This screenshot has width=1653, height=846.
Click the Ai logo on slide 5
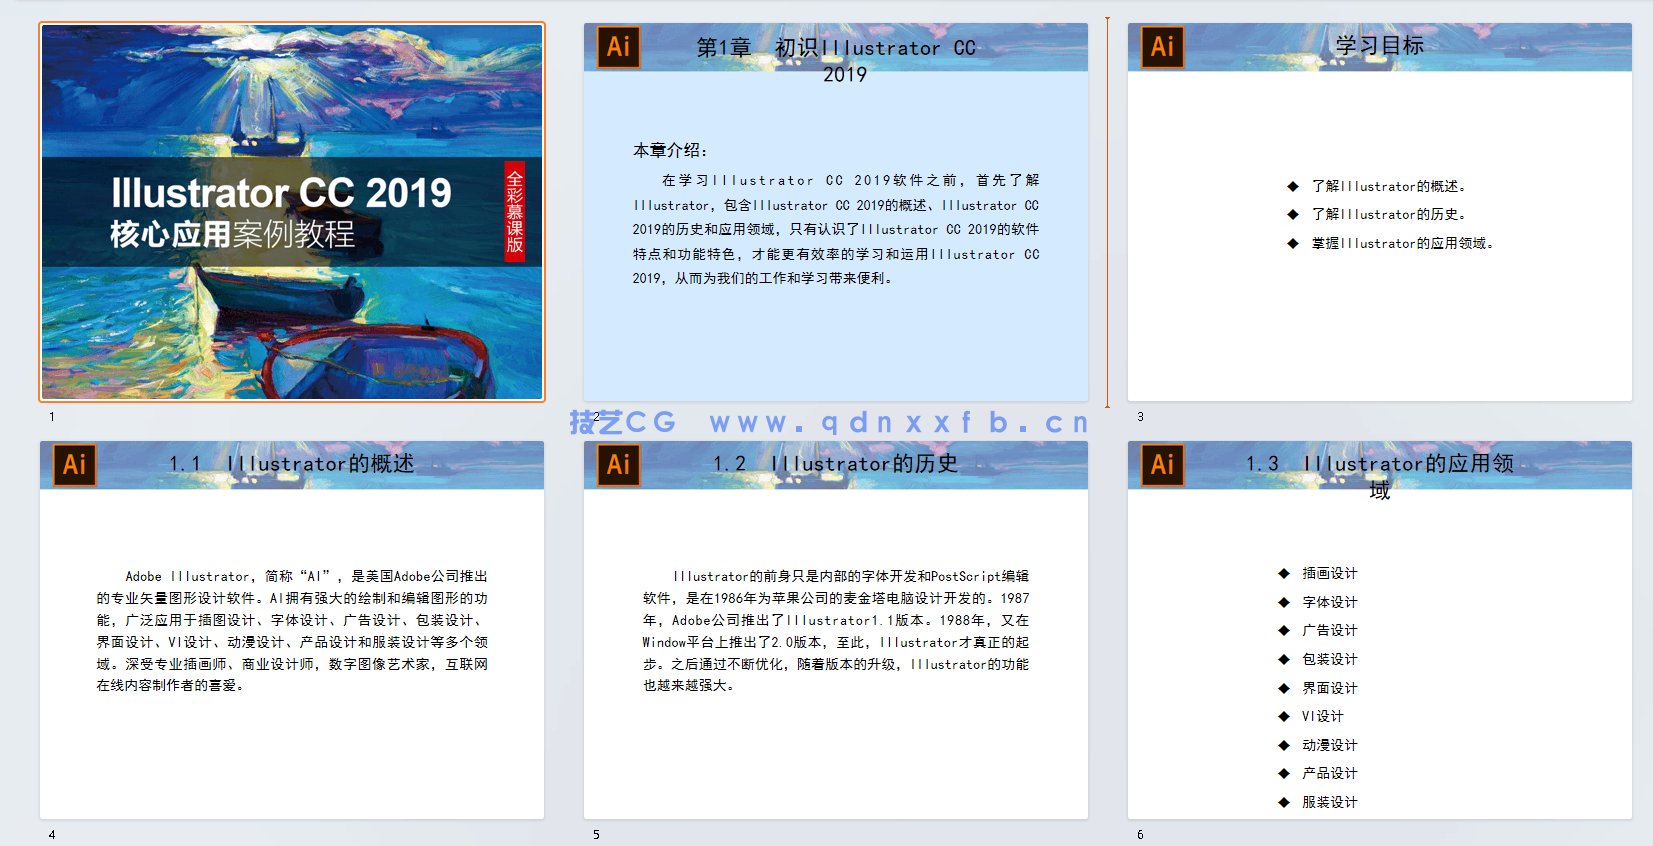pyautogui.click(x=618, y=465)
